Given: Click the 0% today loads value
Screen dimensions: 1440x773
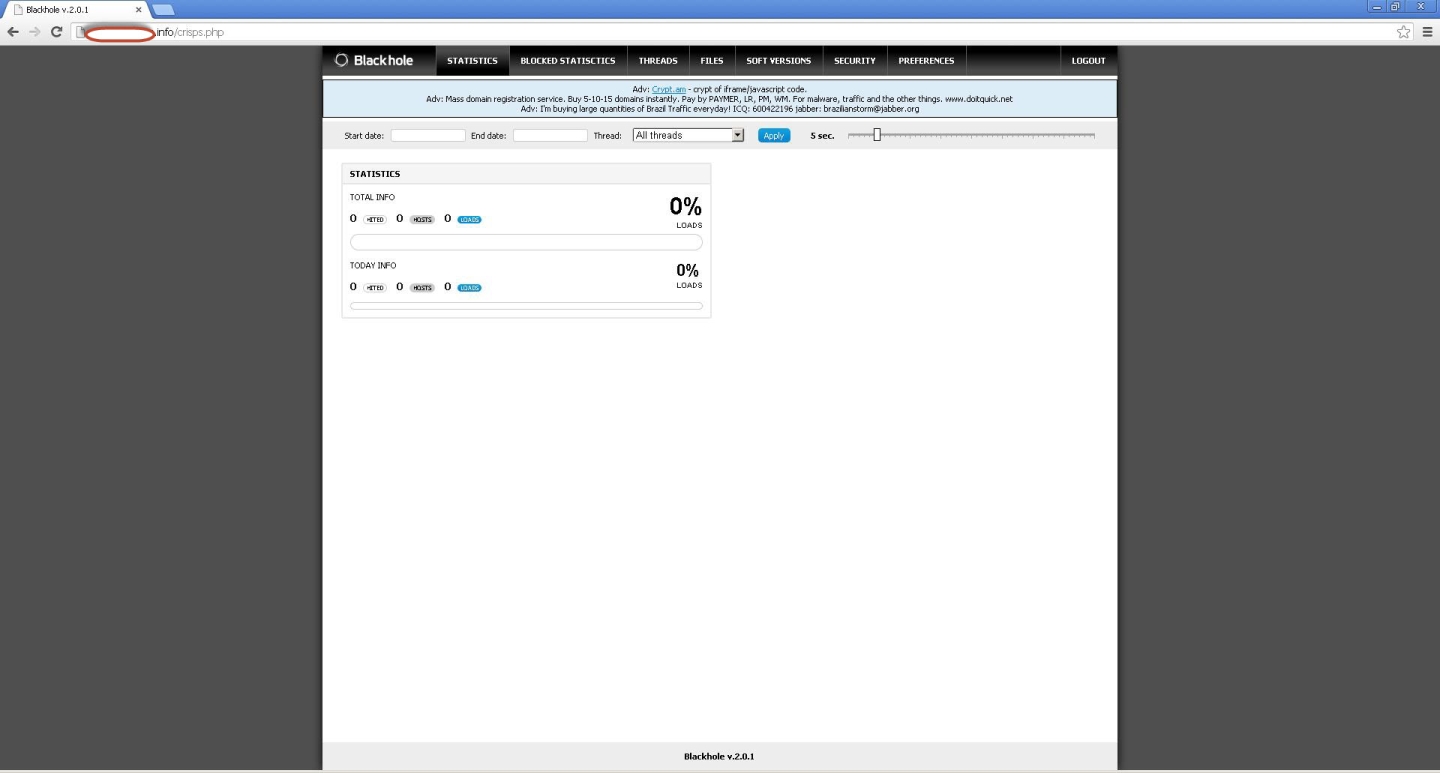Looking at the screenshot, I should coord(687,270).
